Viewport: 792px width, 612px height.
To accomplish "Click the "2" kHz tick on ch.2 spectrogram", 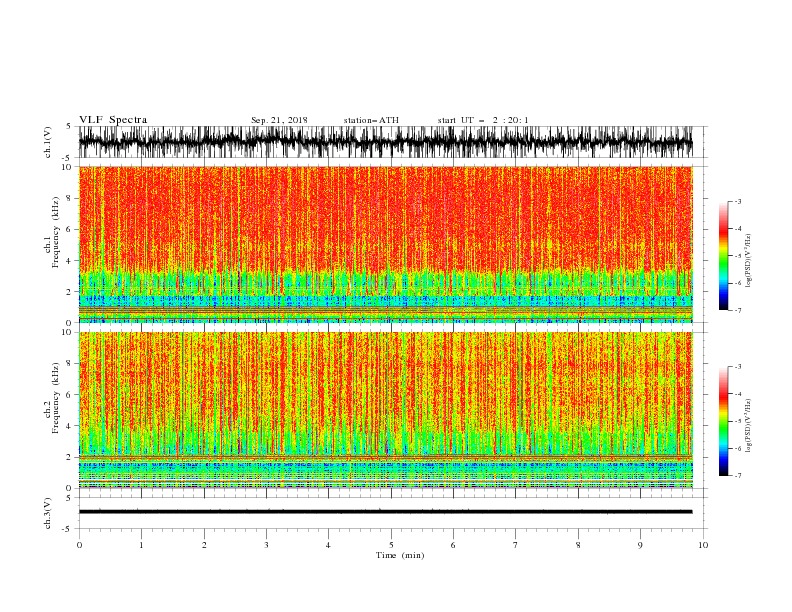I will tap(69, 457).
